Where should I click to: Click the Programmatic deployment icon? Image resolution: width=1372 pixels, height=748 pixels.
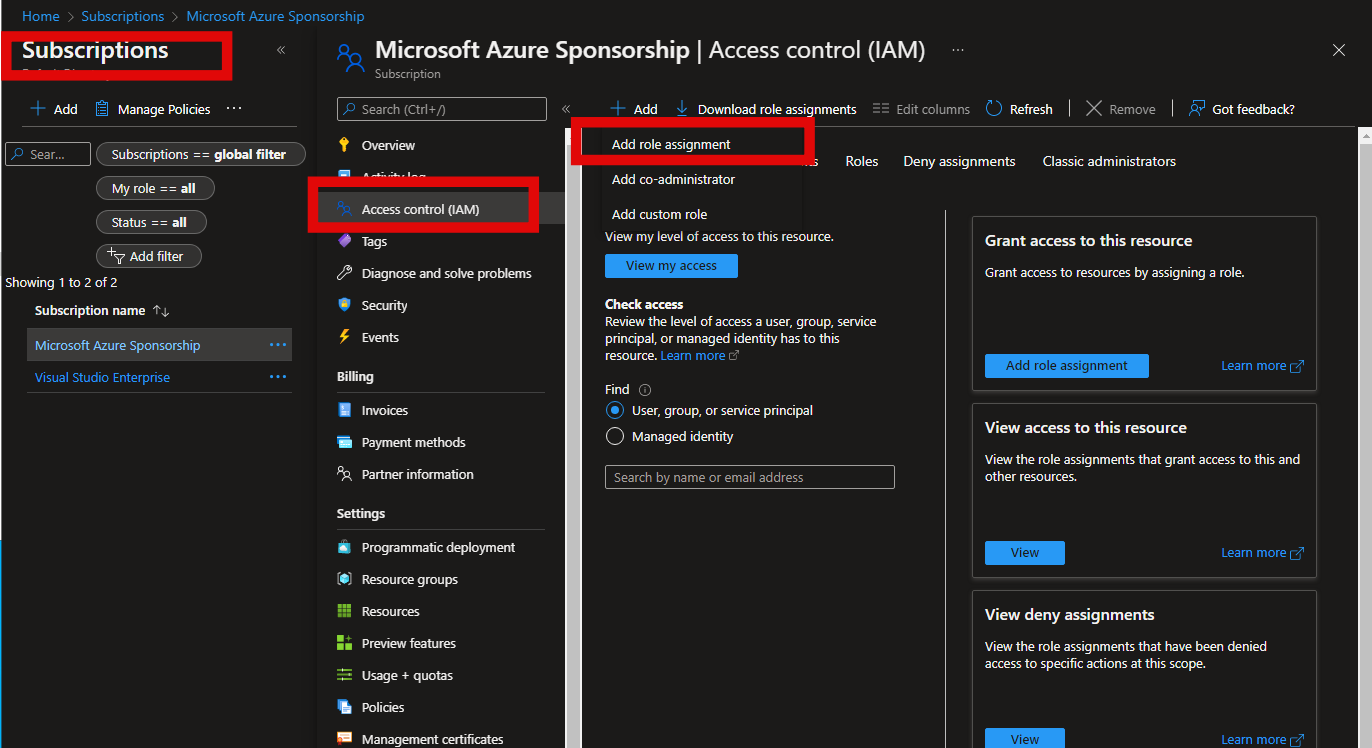point(344,547)
